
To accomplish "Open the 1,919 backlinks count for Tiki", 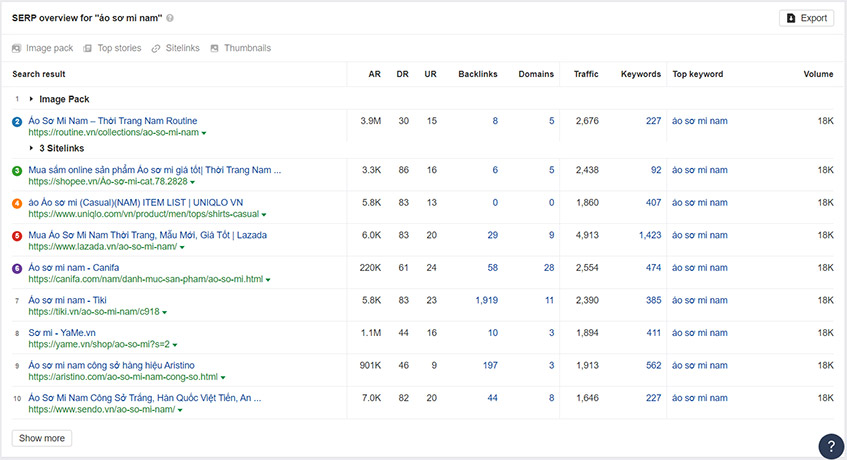I will pyautogui.click(x=487, y=300).
